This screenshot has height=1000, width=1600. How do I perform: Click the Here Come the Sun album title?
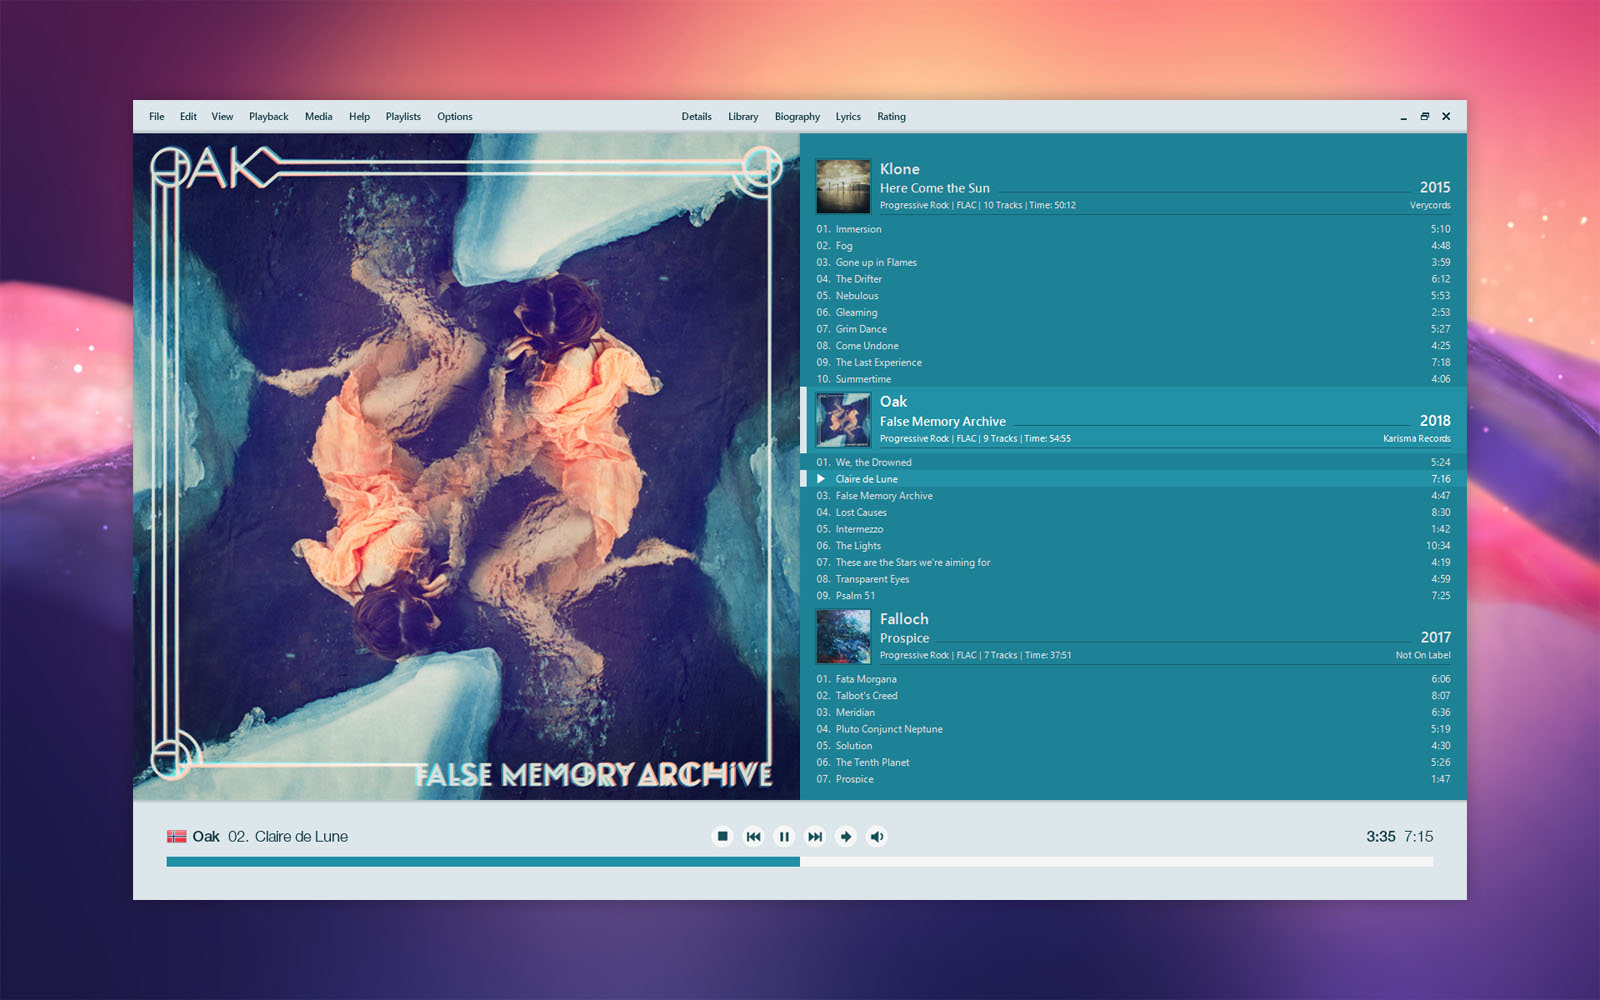pos(934,188)
